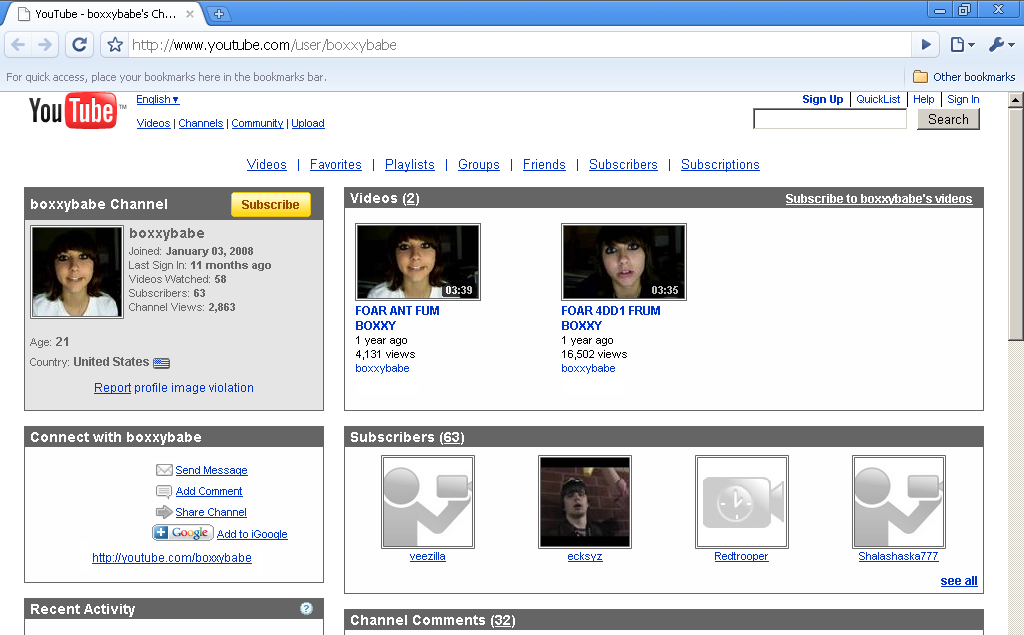Switch to the Playlists tab
Viewport: 1024px width, 635px height.
[409, 165]
